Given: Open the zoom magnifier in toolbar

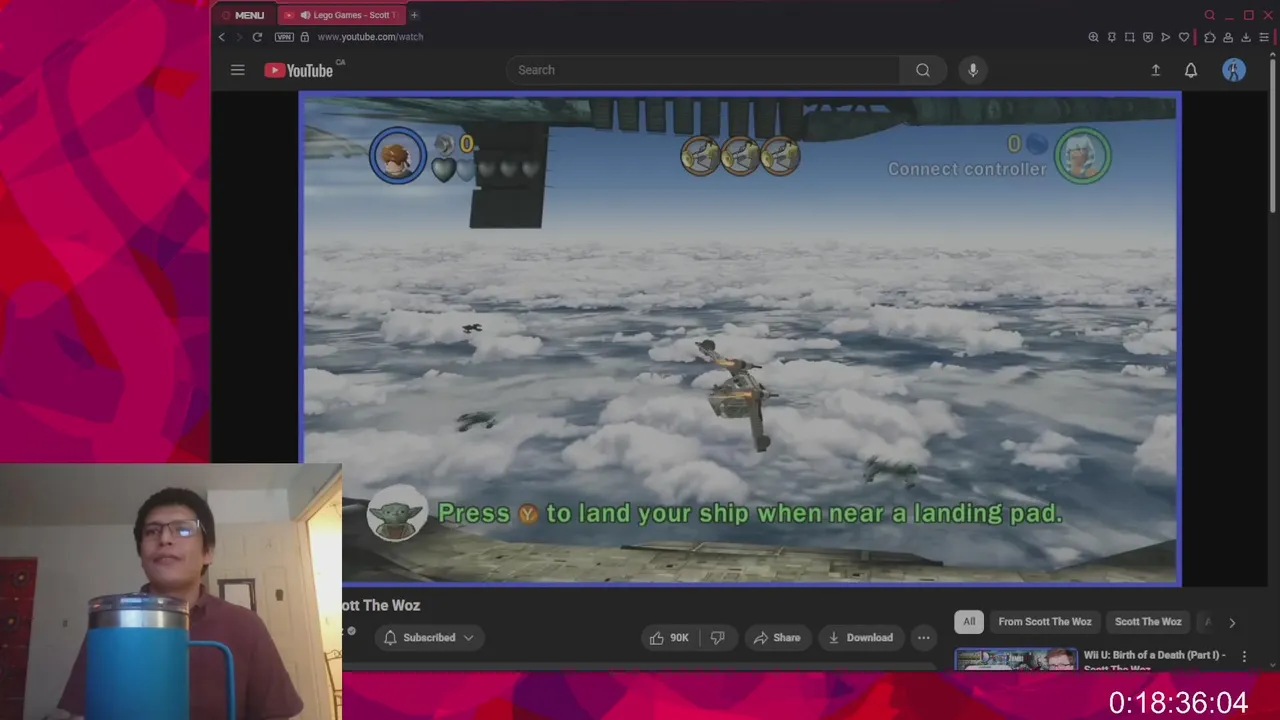Looking at the screenshot, I should [x=1094, y=37].
